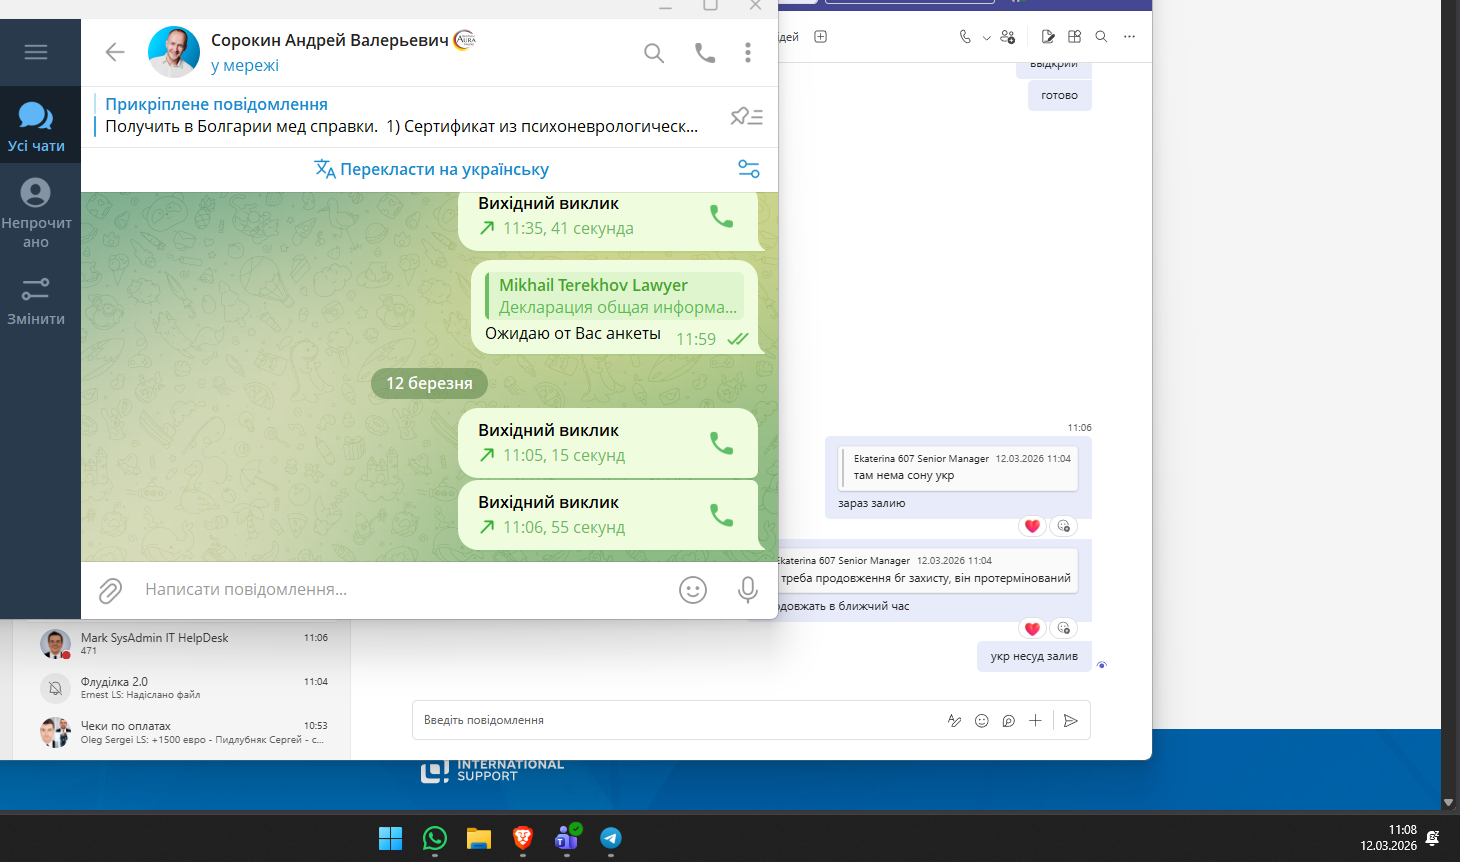Screen dimensions: 1460x862
Task: Open quoted Mikhail Terekhov Lawyer reply
Action: click(x=614, y=296)
